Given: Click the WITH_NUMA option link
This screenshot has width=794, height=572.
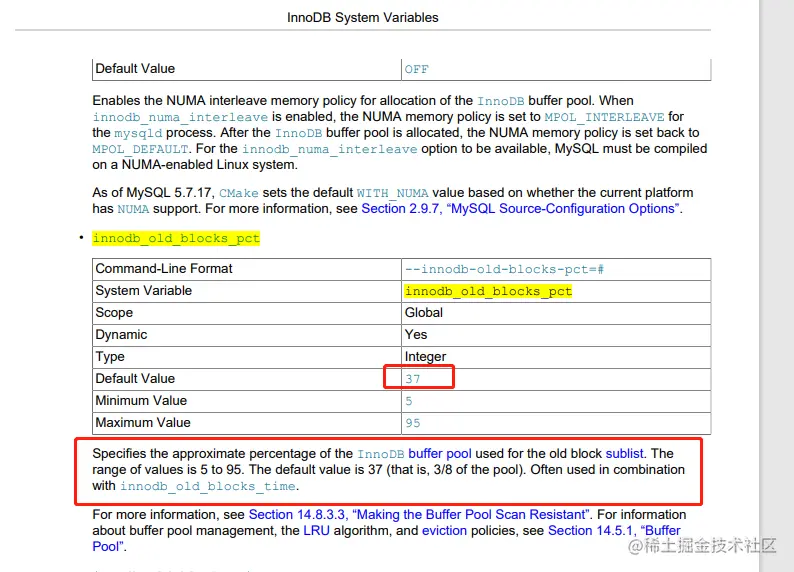Looking at the screenshot, I should click(x=392, y=193).
